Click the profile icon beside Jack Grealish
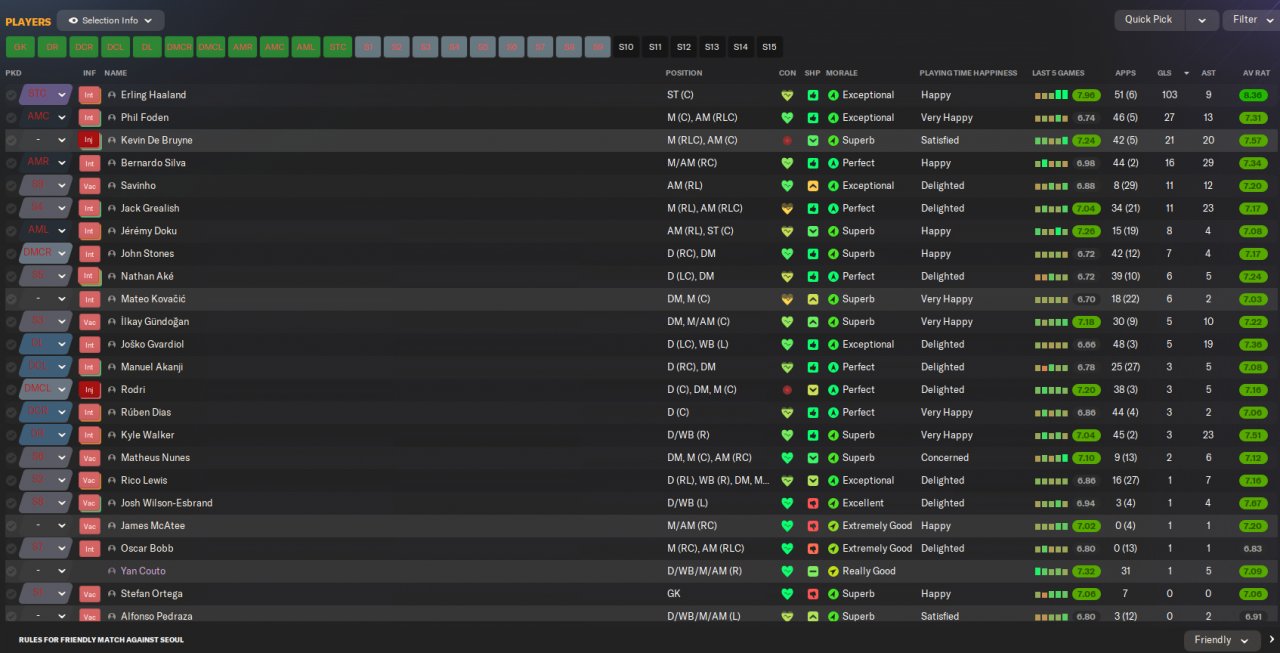Screen dimensions: 1280x653 point(112,209)
